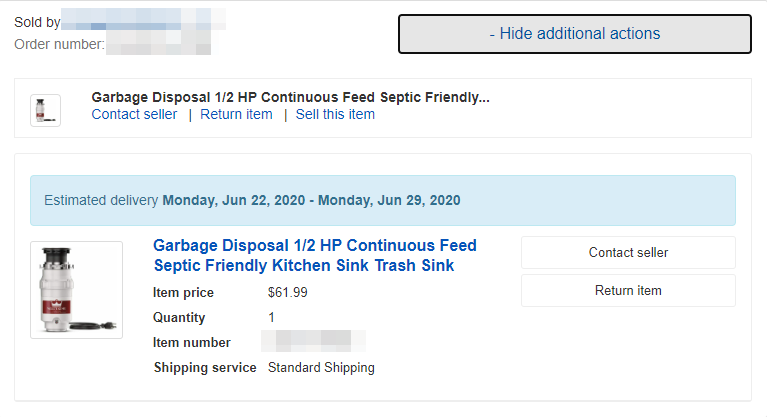
Task: Click the boxed Return item button
Action: (628, 291)
